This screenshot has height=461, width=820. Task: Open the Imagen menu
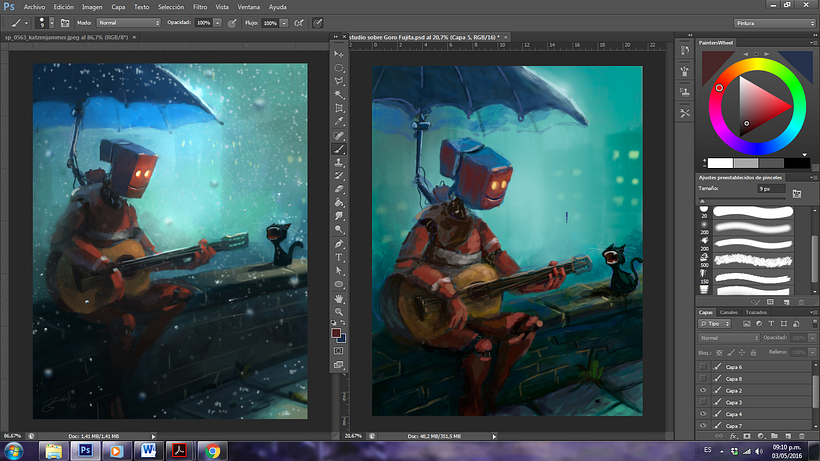(92, 7)
